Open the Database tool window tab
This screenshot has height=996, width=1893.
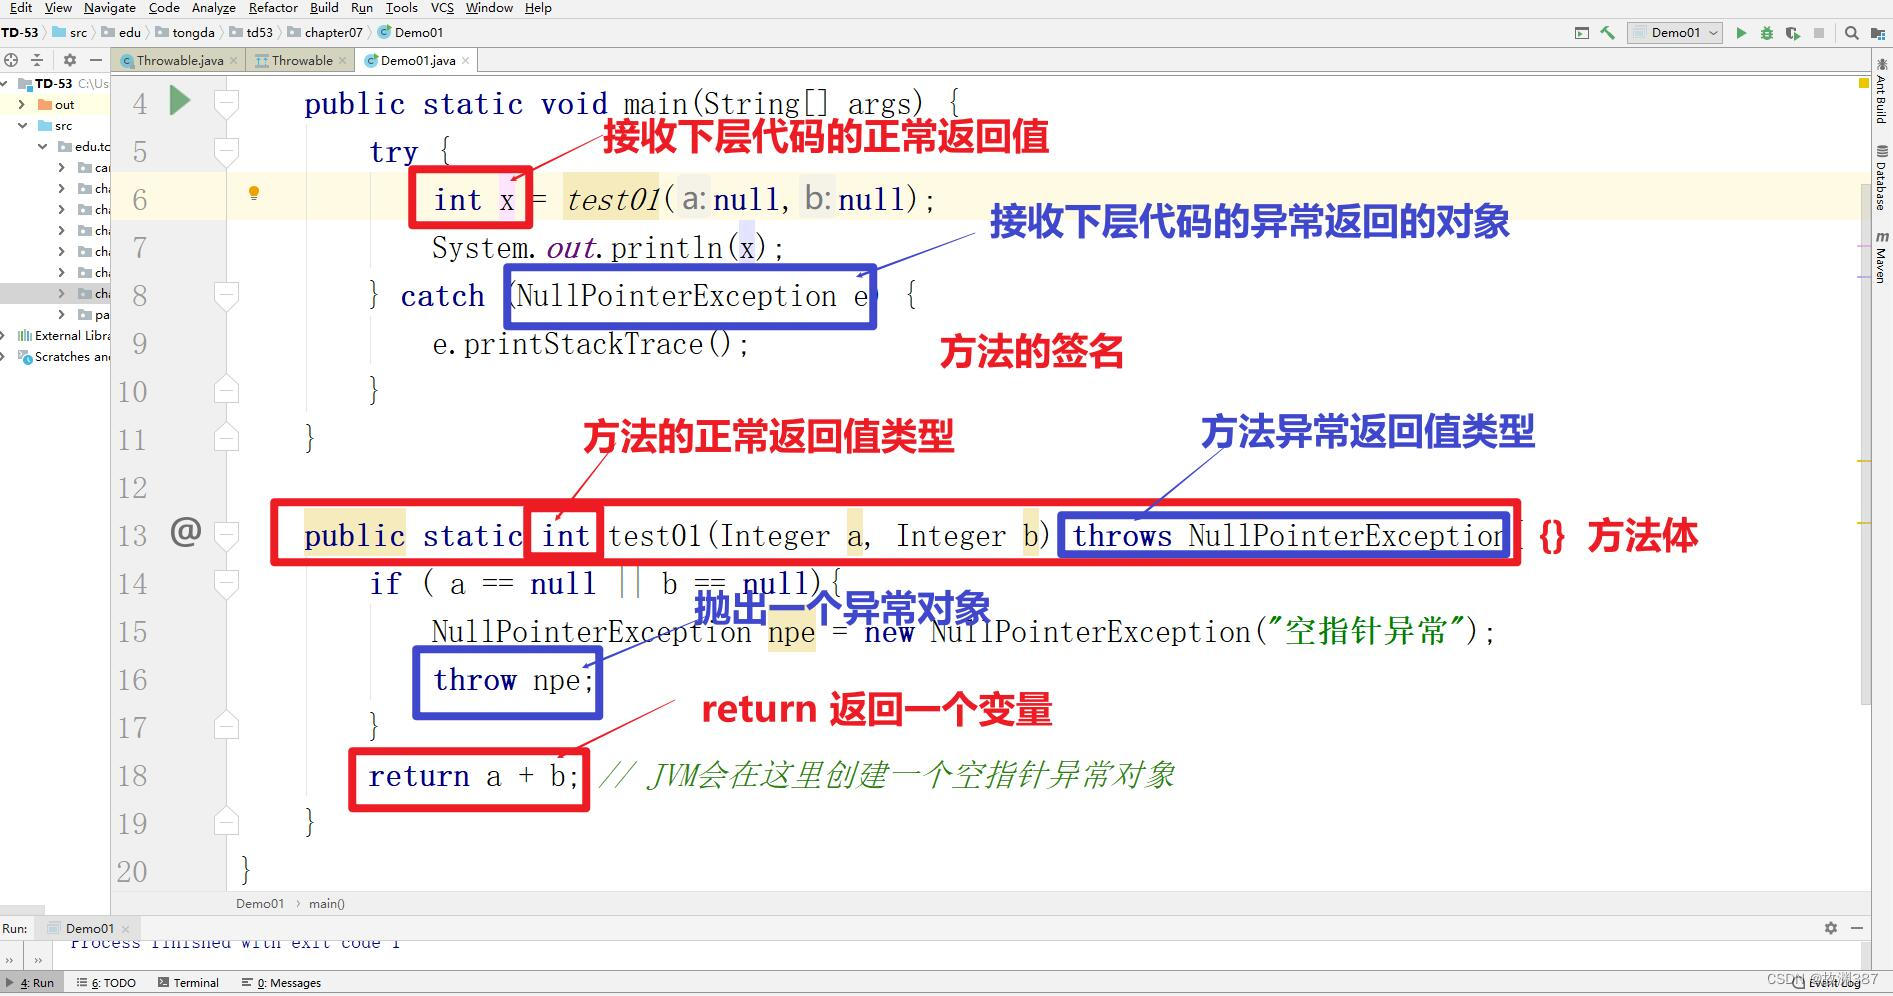coord(1880,180)
